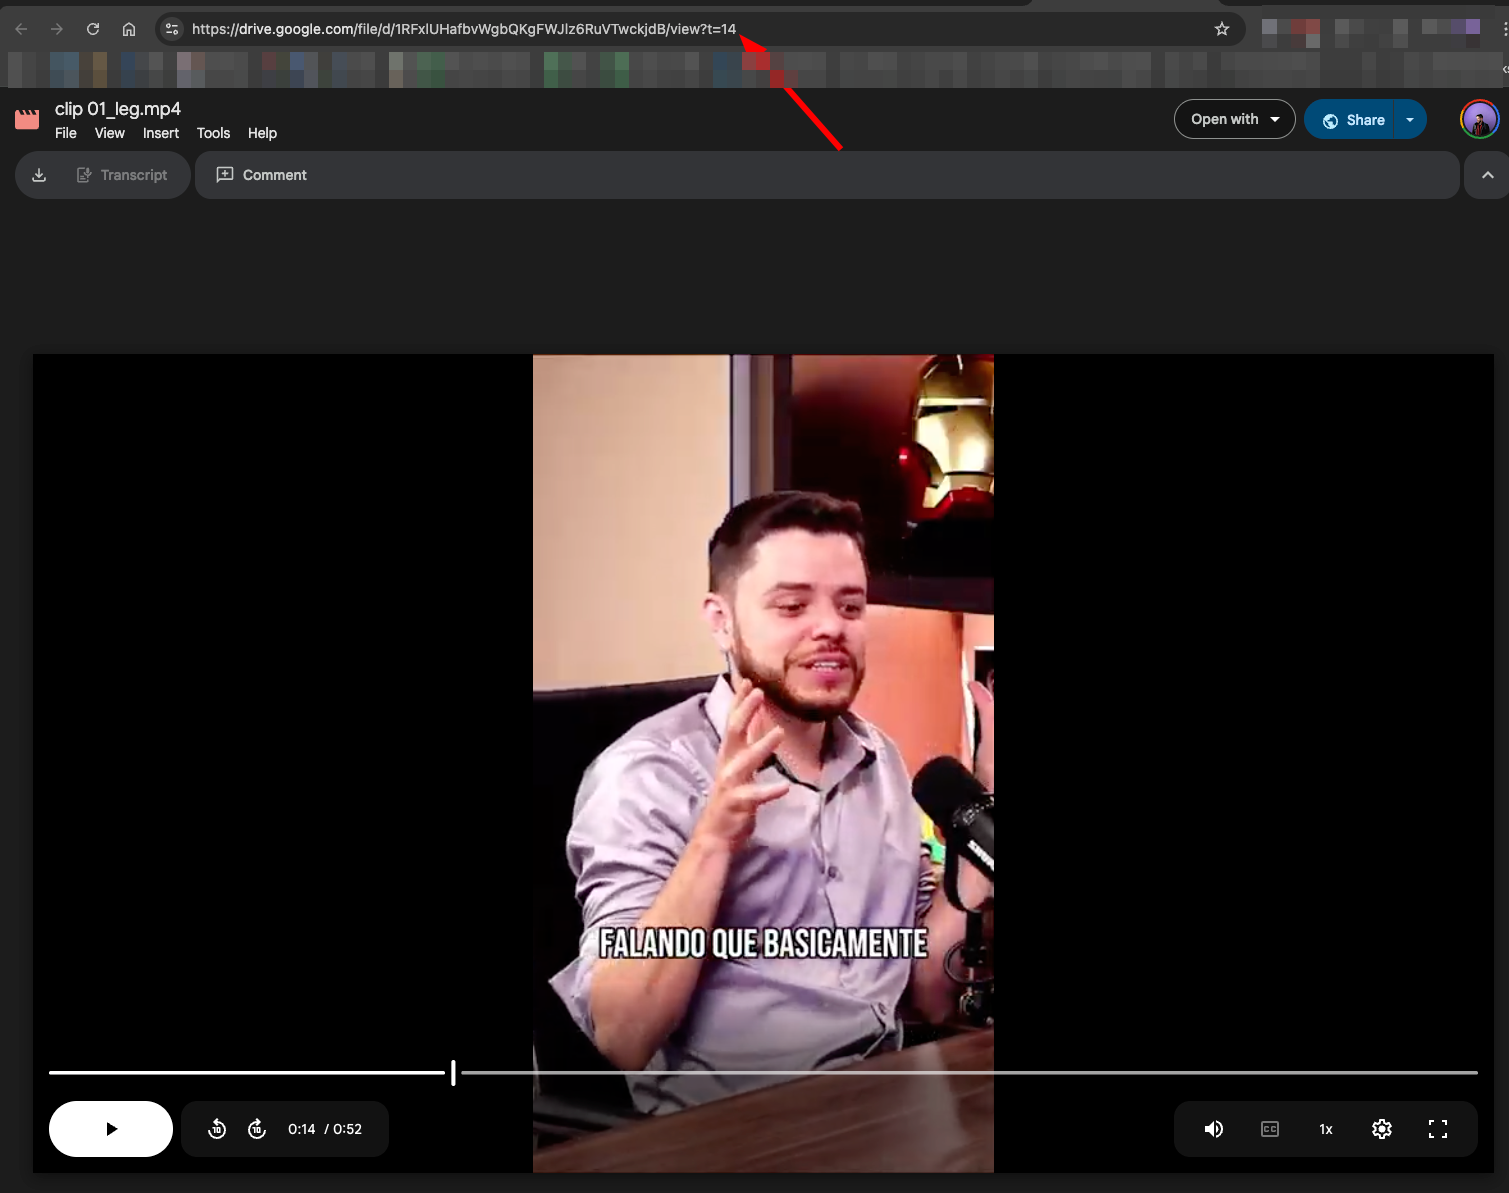Click the Comment button
Image resolution: width=1509 pixels, height=1193 pixels.
[x=262, y=175]
